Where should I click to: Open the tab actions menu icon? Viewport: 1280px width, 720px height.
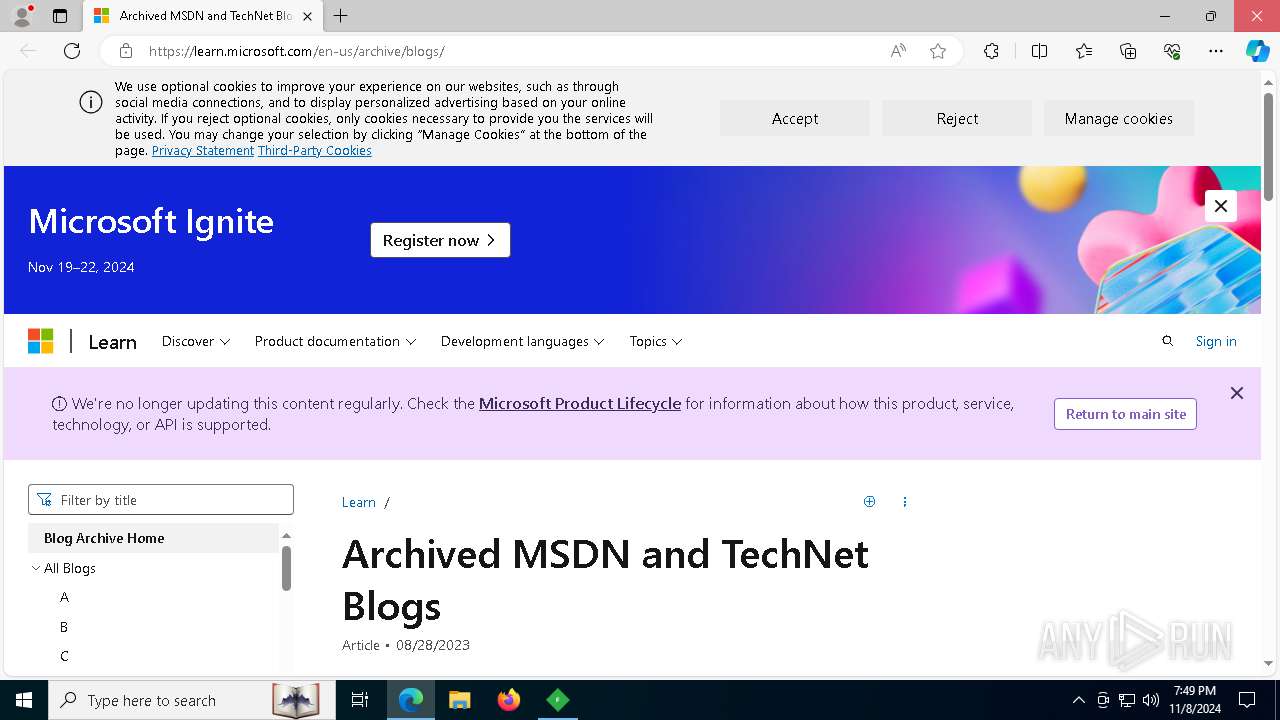click(x=60, y=16)
